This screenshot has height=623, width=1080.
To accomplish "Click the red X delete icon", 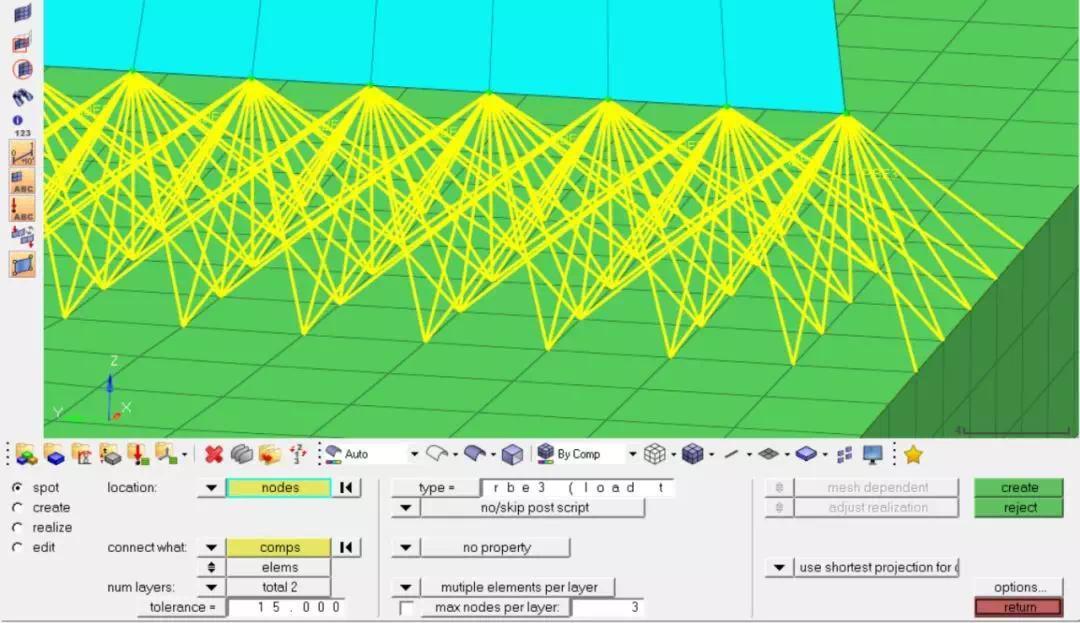I will (214, 454).
